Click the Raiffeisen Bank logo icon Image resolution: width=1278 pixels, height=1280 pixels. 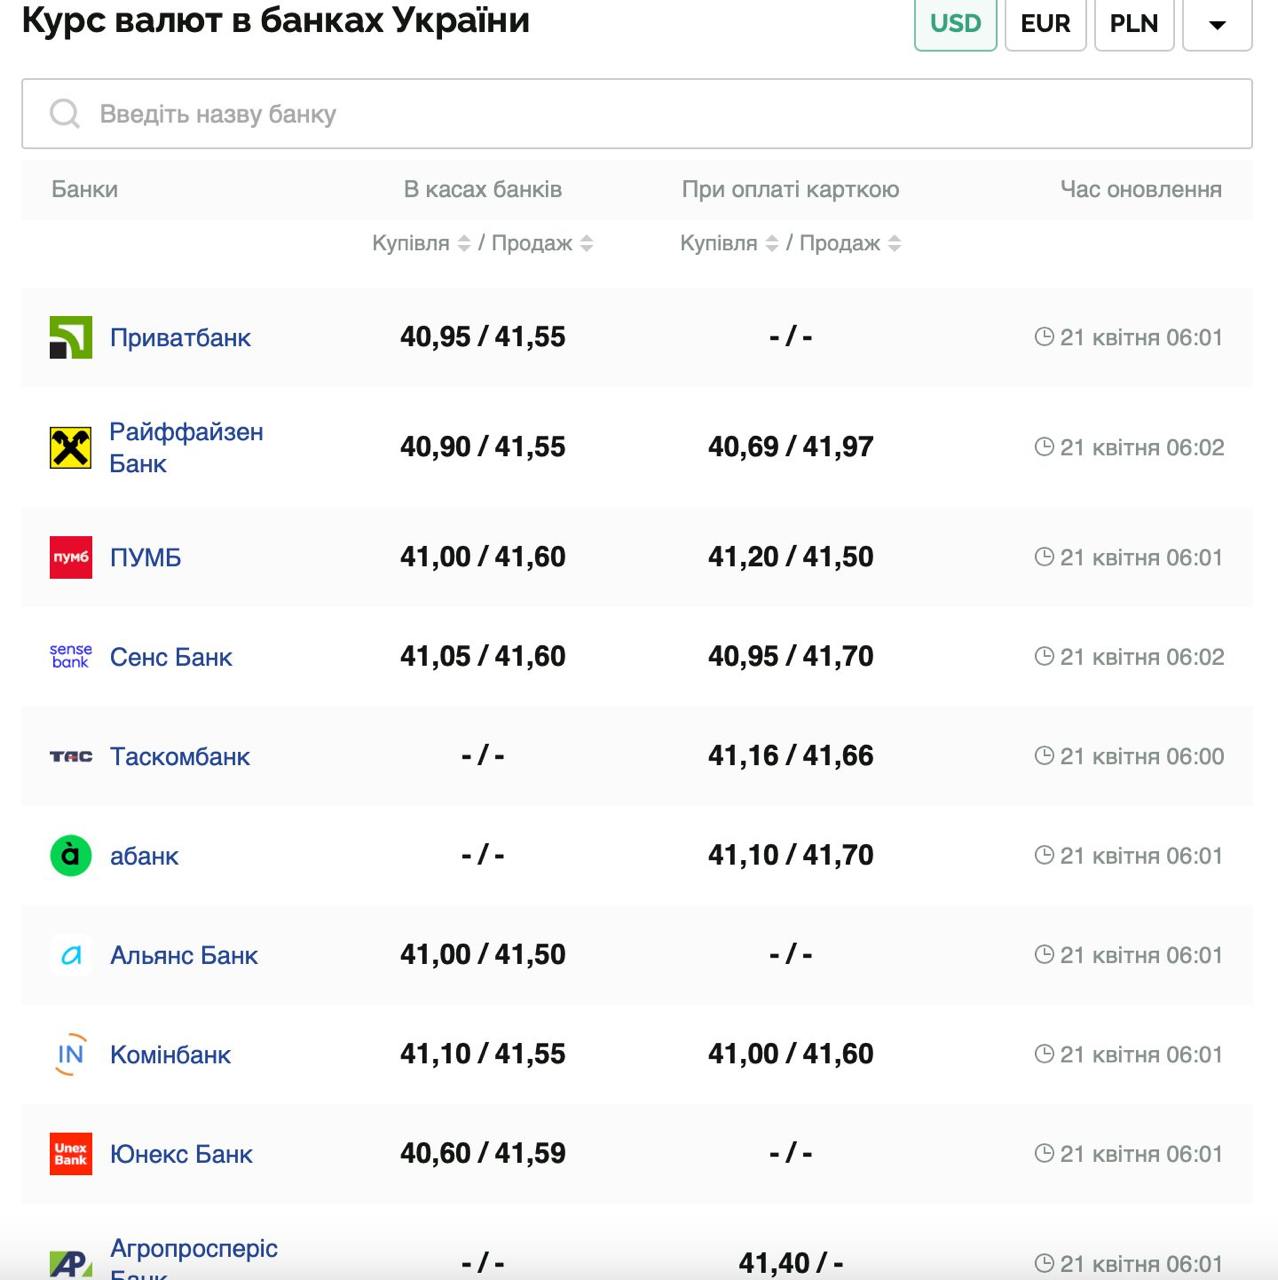tap(71, 447)
